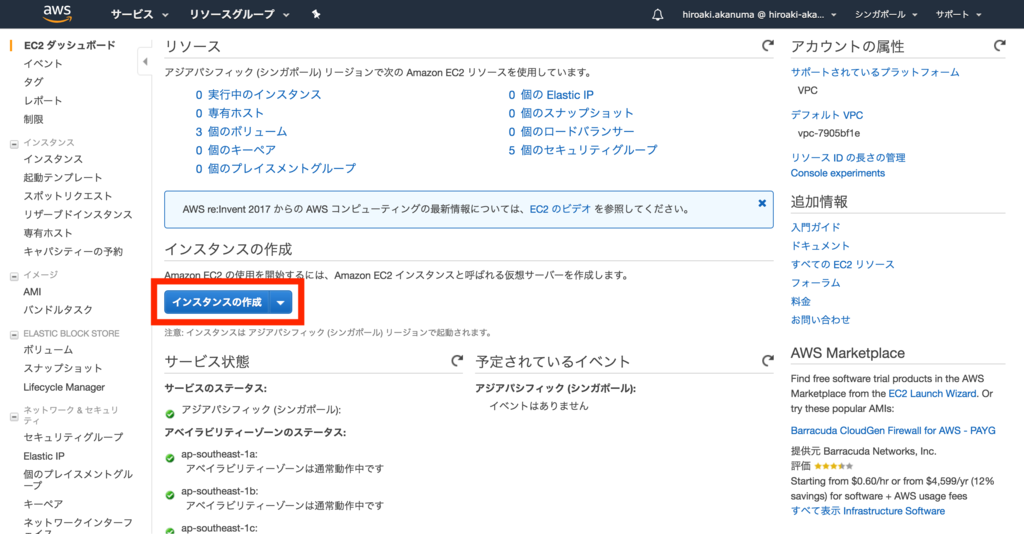Collapse the インスタンス sidebar section
Viewport: 1024px width, 534px height.
pos(14,144)
